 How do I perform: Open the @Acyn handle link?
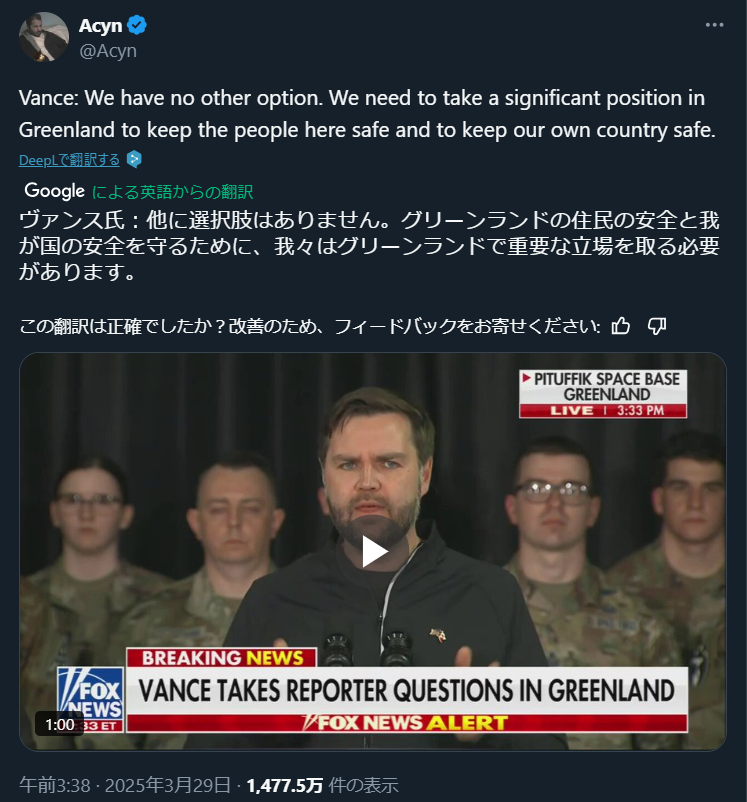(108, 51)
